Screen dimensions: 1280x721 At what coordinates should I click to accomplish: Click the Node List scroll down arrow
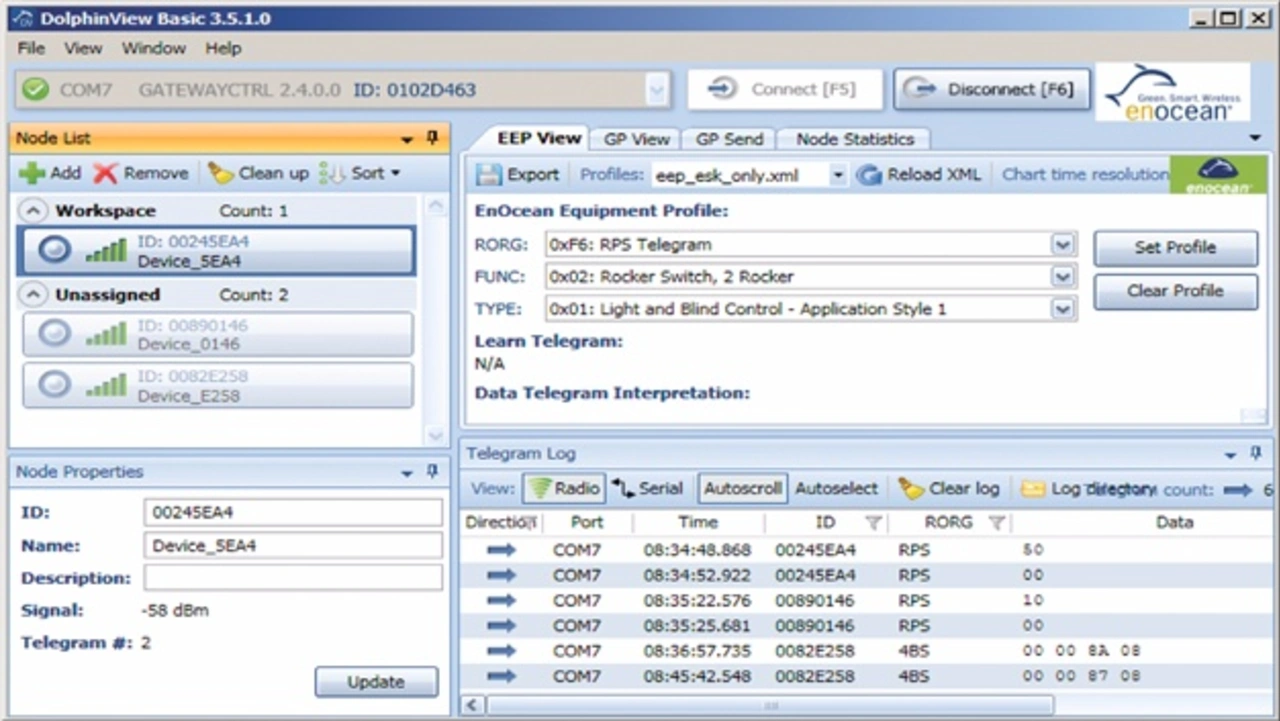[435, 435]
